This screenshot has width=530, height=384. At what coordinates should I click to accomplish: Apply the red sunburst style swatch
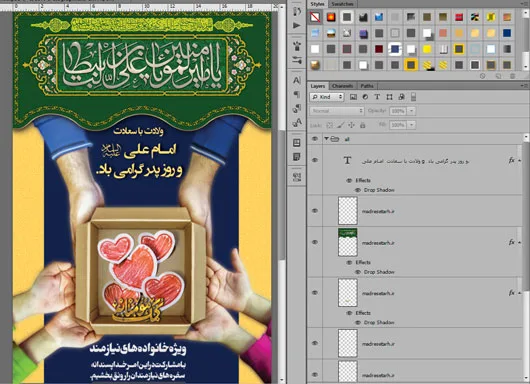point(331,17)
